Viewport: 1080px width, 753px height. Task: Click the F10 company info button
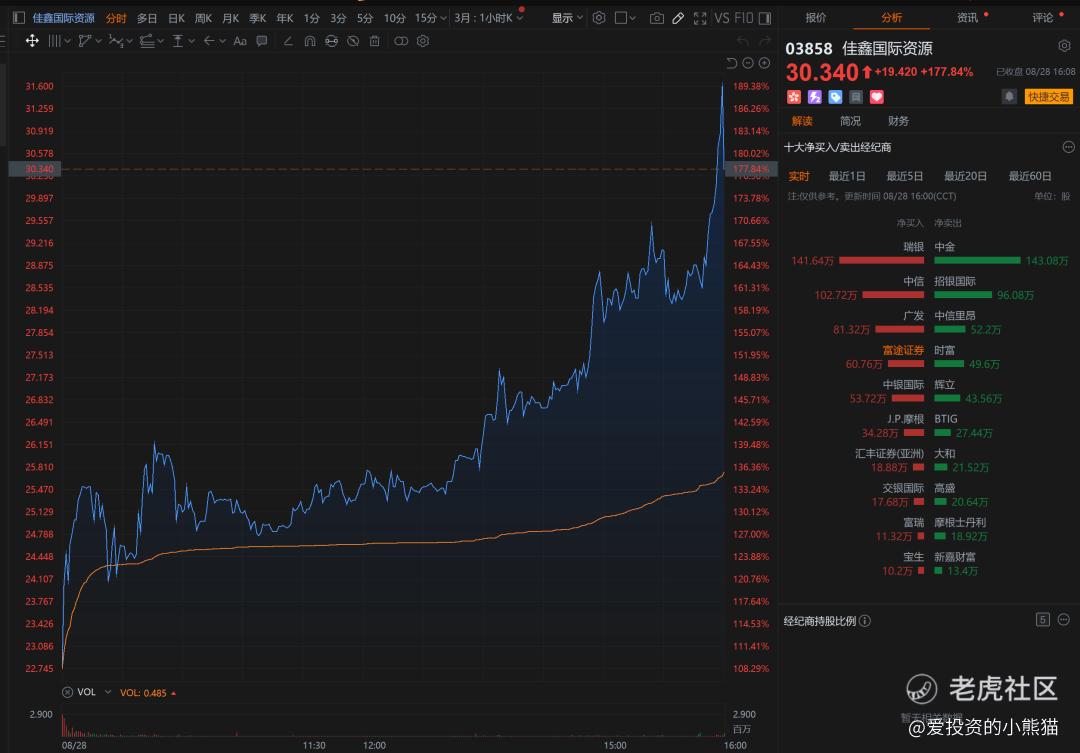coord(744,18)
